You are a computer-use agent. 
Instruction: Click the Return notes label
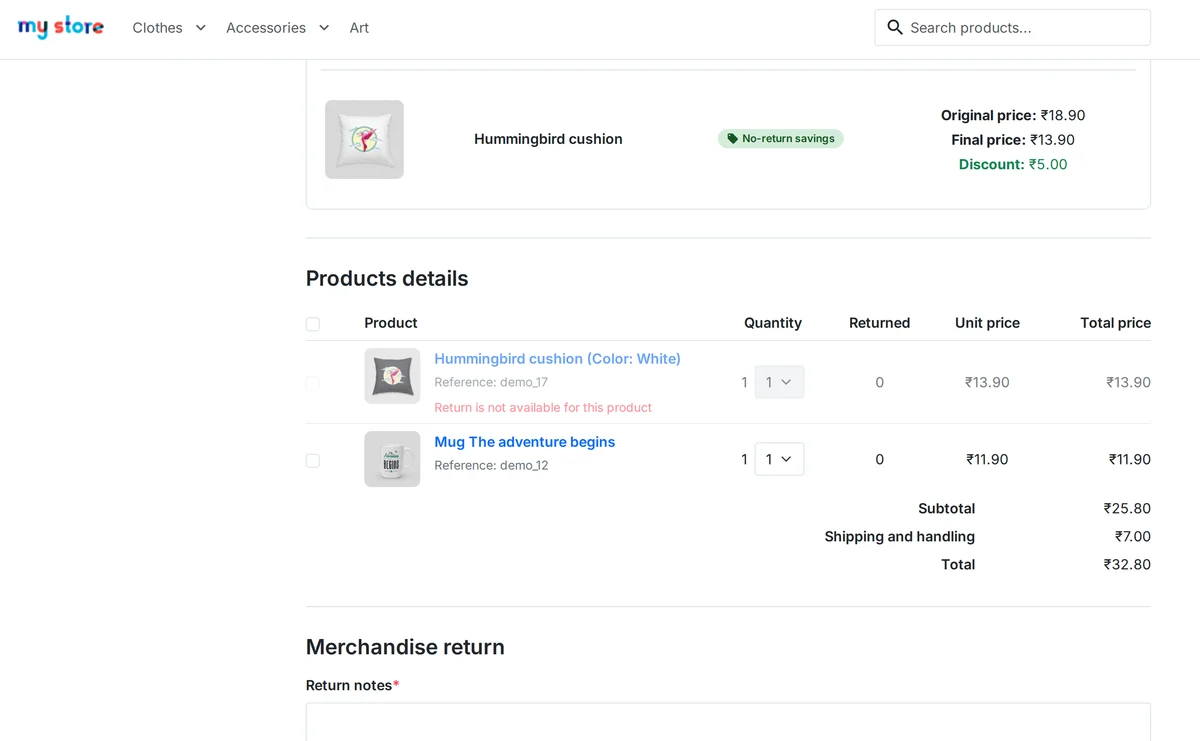pos(352,685)
